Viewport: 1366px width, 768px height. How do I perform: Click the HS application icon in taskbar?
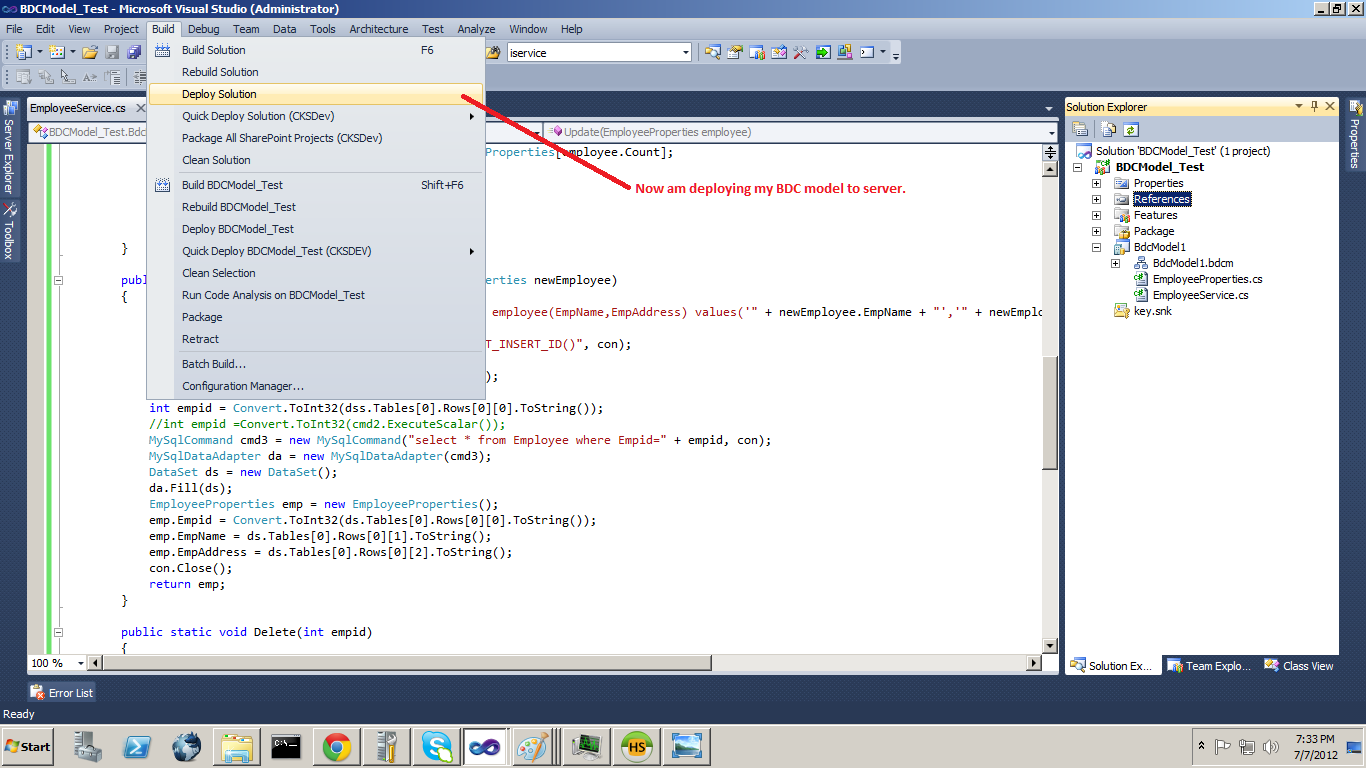point(635,746)
